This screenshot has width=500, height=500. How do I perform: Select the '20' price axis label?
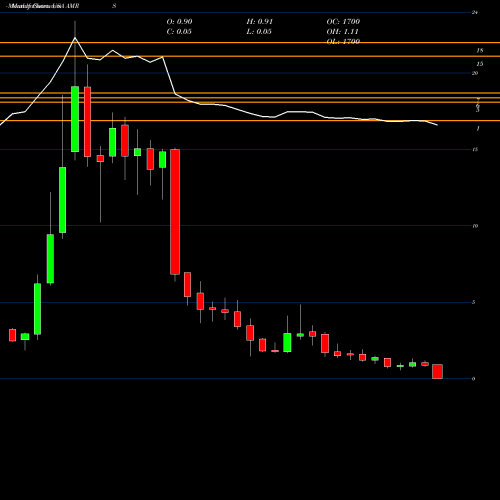pyautogui.click(x=475, y=73)
